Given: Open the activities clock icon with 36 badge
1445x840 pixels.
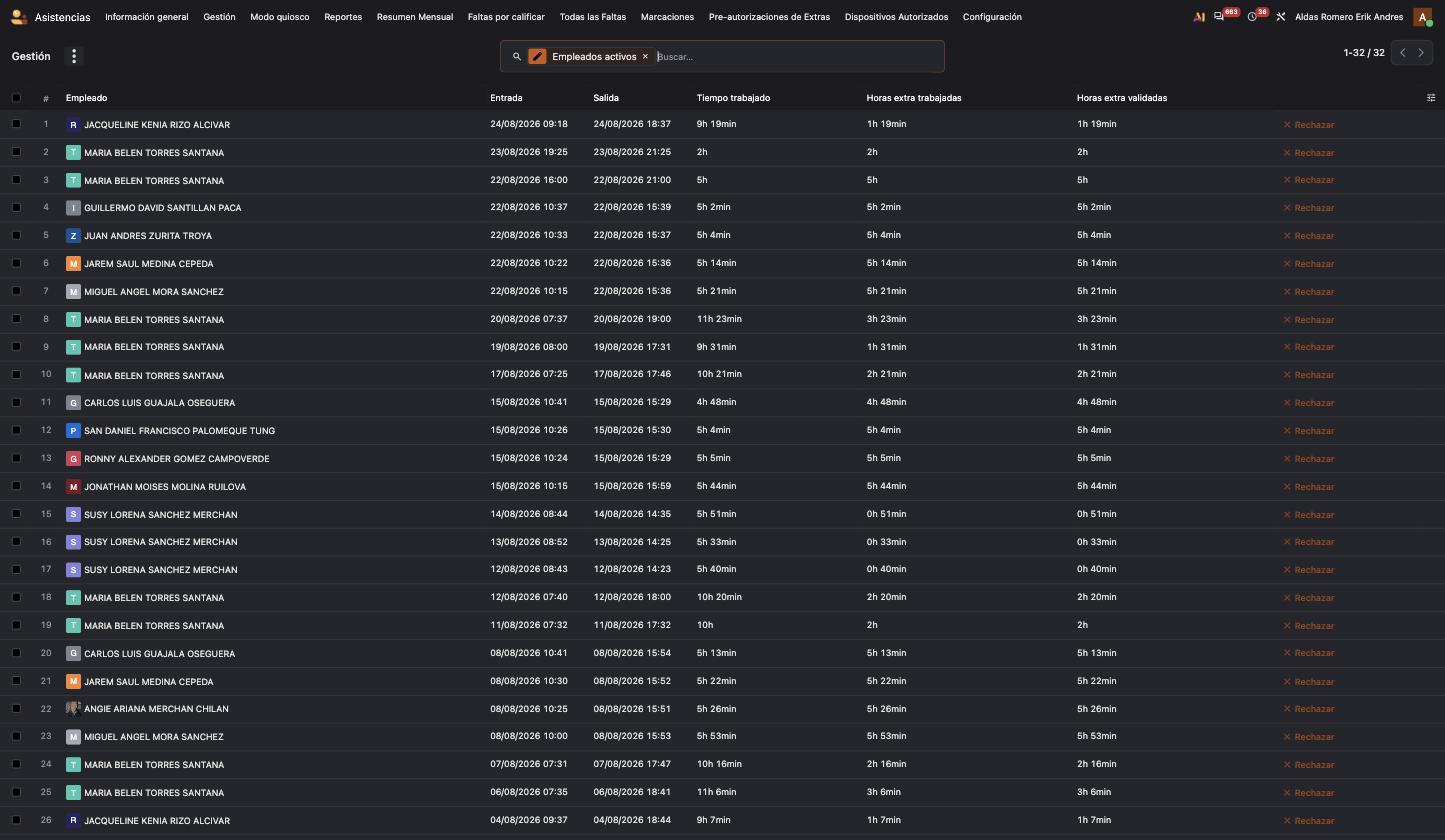Looking at the screenshot, I should [1252, 17].
